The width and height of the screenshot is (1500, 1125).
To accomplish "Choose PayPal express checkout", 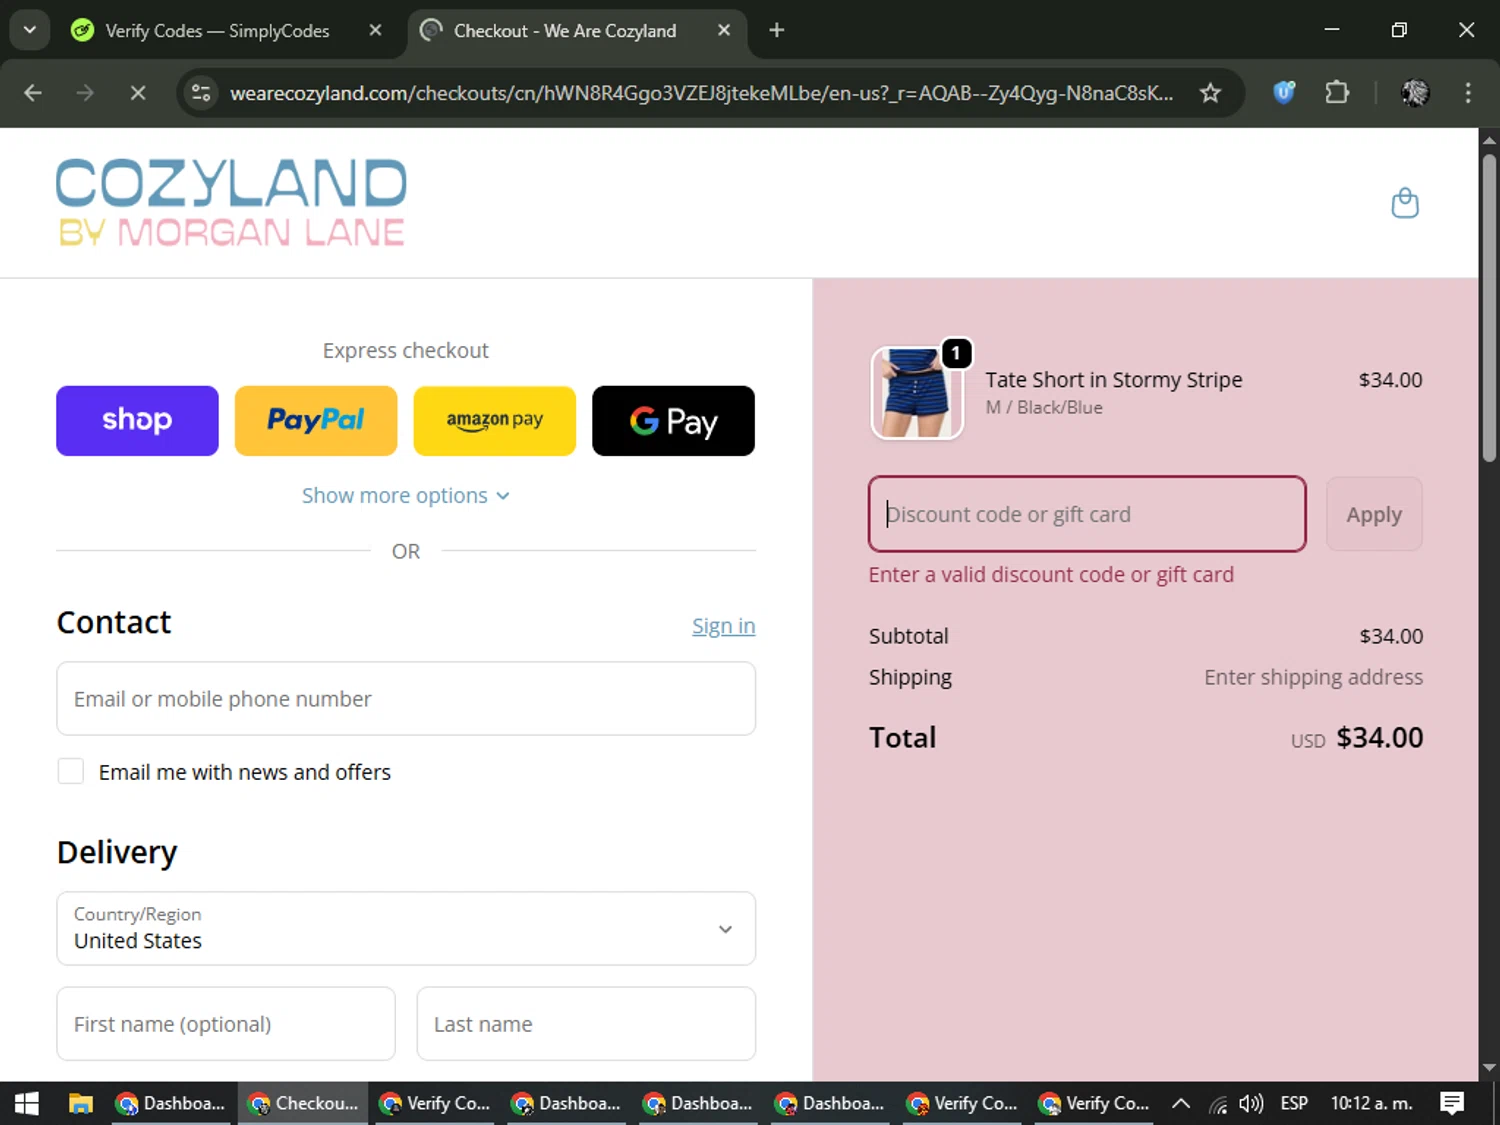I will point(316,420).
